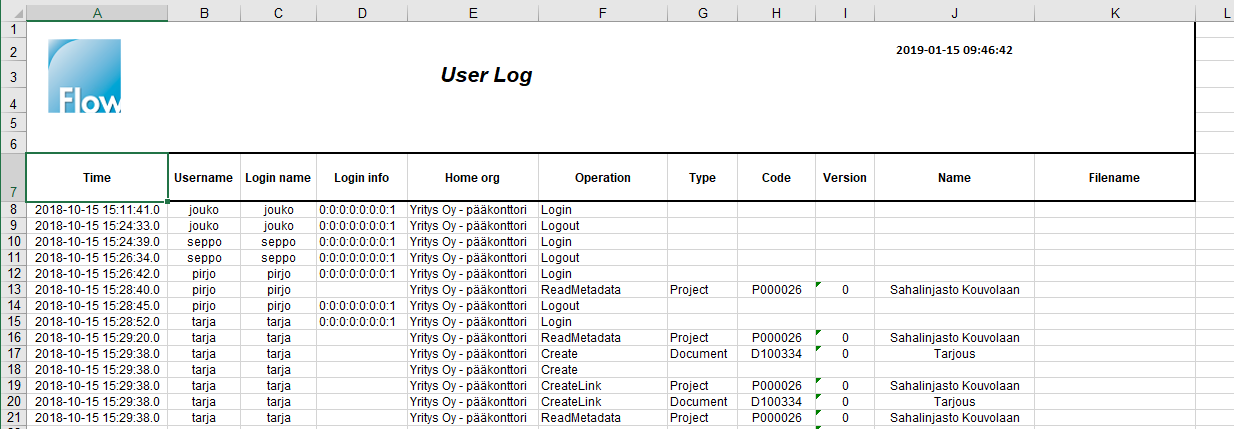Click the User Log title cell

click(486, 75)
